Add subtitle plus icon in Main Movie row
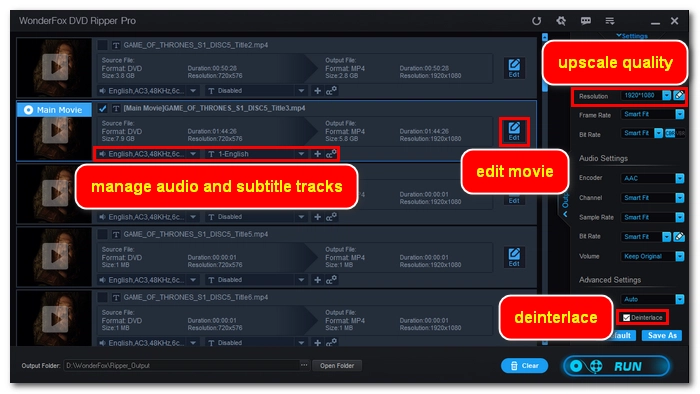 pyautogui.click(x=317, y=154)
